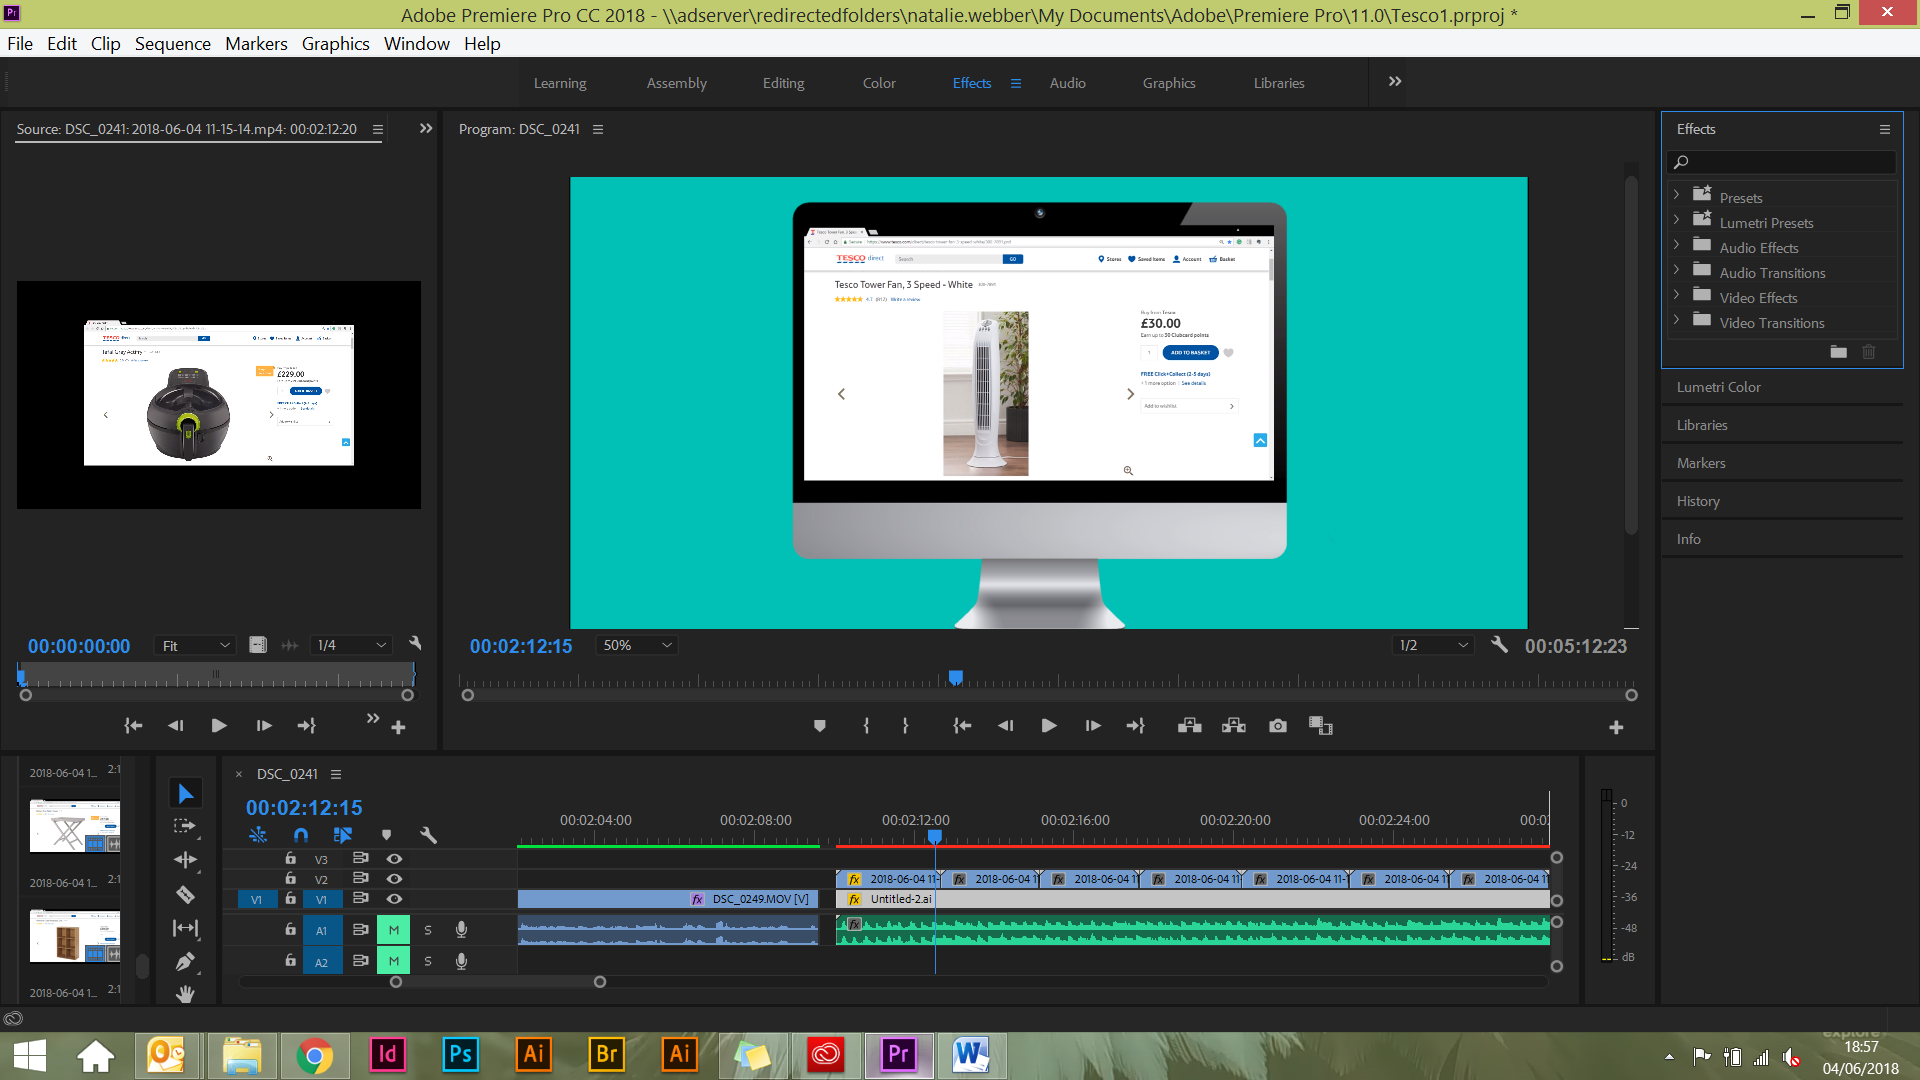Toggle V3 track output eye
The image size is (1920, 1080).
(x=395, y=859)
